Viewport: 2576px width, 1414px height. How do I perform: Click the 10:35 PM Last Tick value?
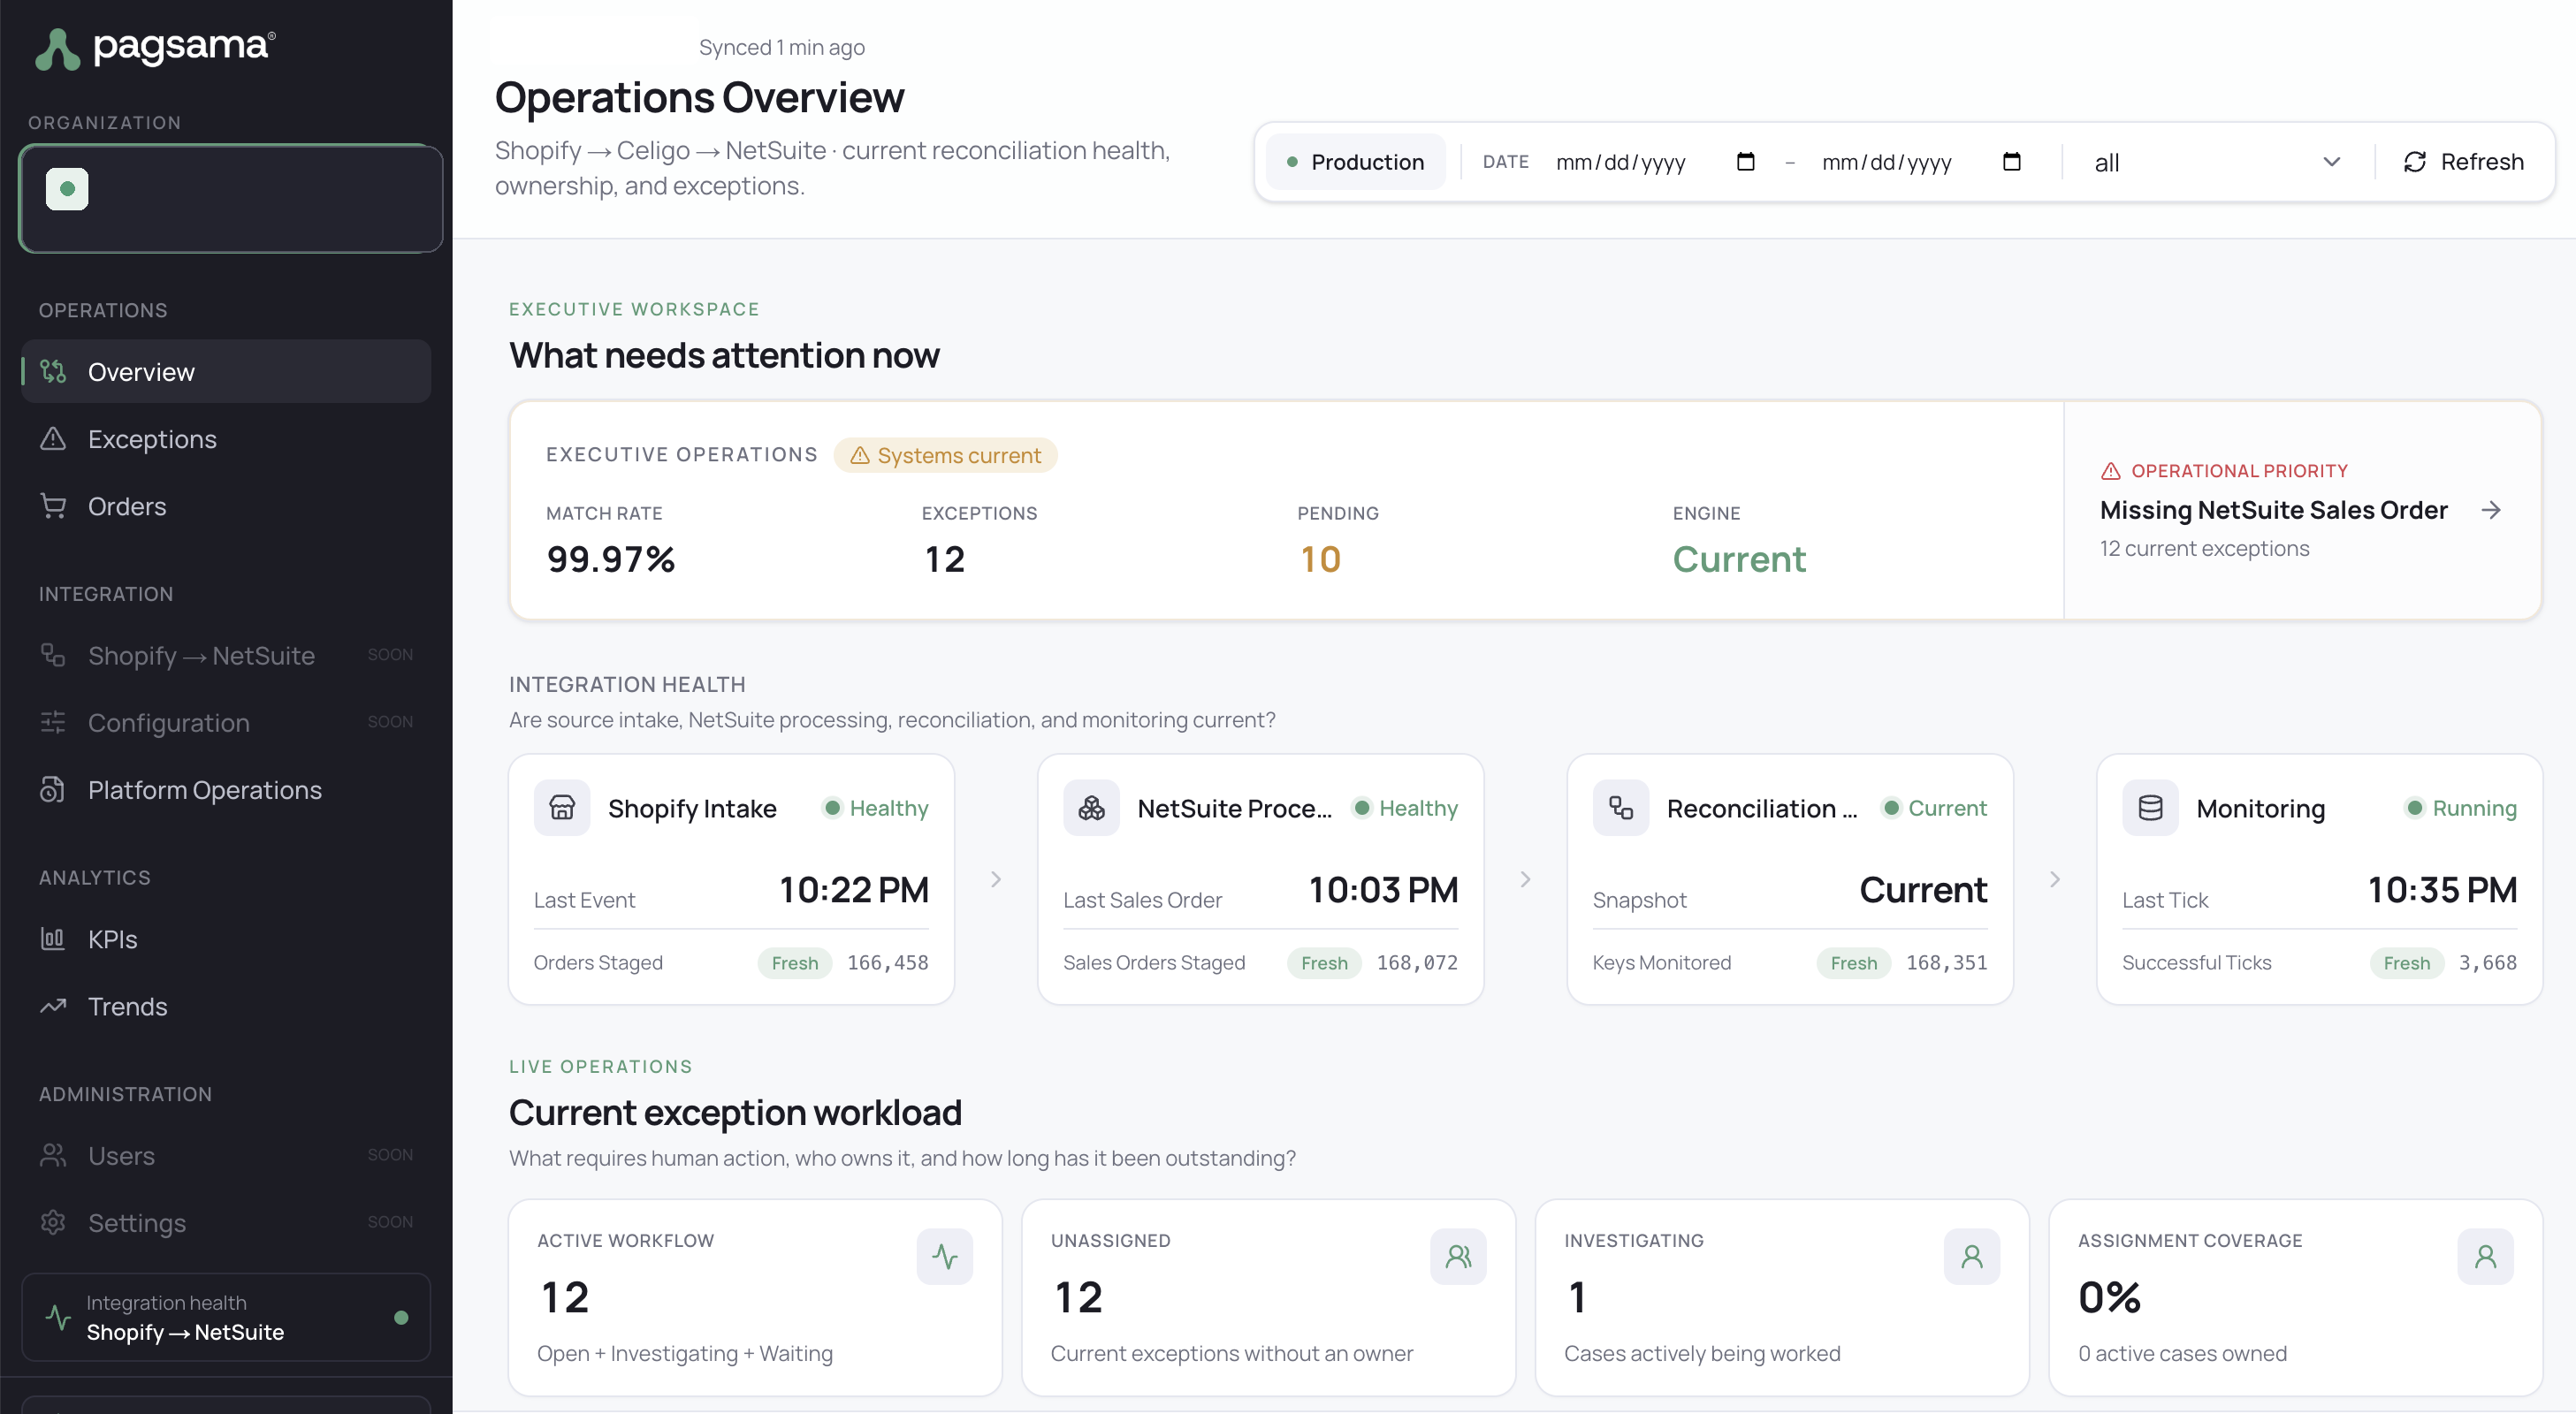coord(2442,889)
